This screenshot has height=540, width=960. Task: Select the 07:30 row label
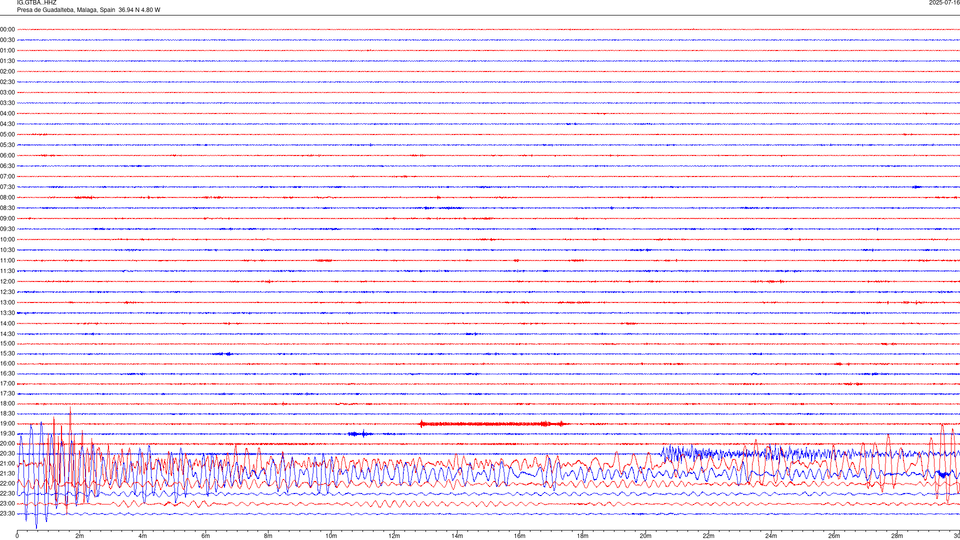(7, 187)
